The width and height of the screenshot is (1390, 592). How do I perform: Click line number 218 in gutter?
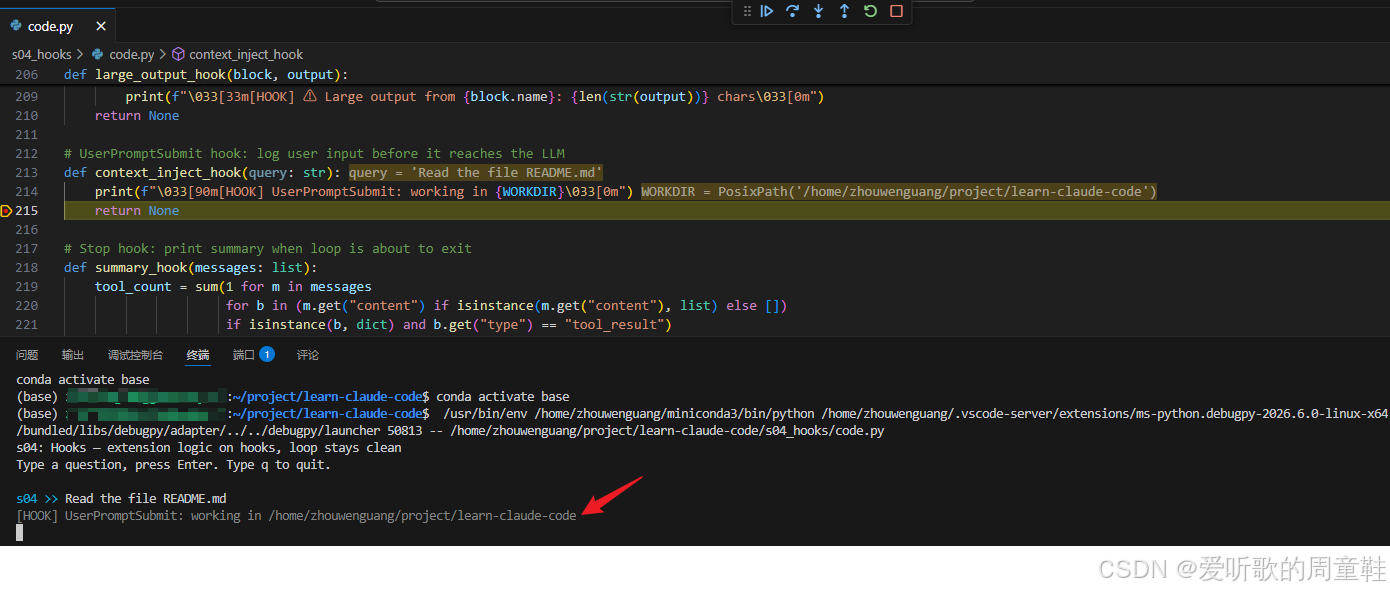tap(27, 268)
